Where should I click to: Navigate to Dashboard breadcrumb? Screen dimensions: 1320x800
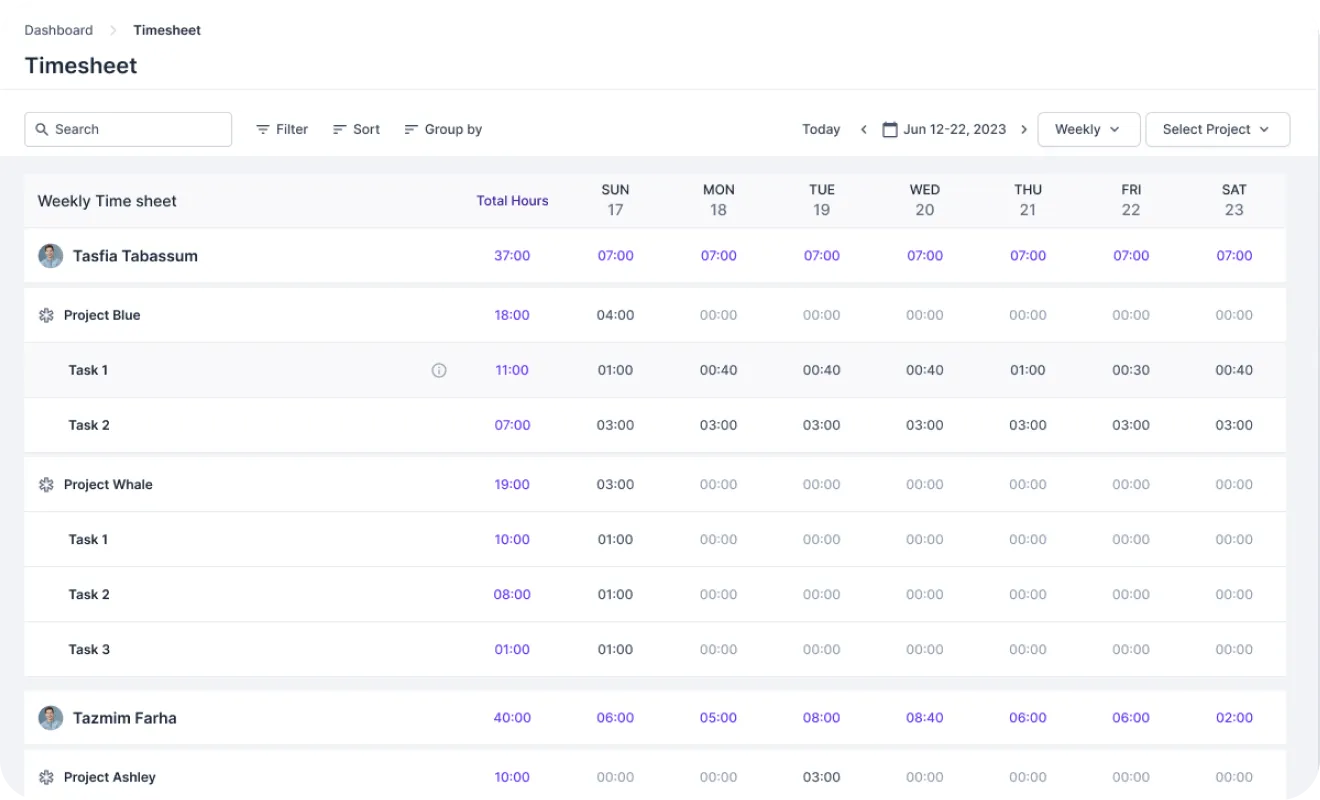59,30
